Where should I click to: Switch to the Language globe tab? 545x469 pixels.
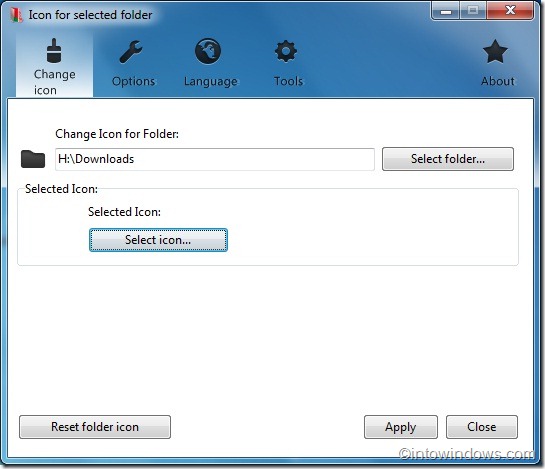tap(210, 63)
